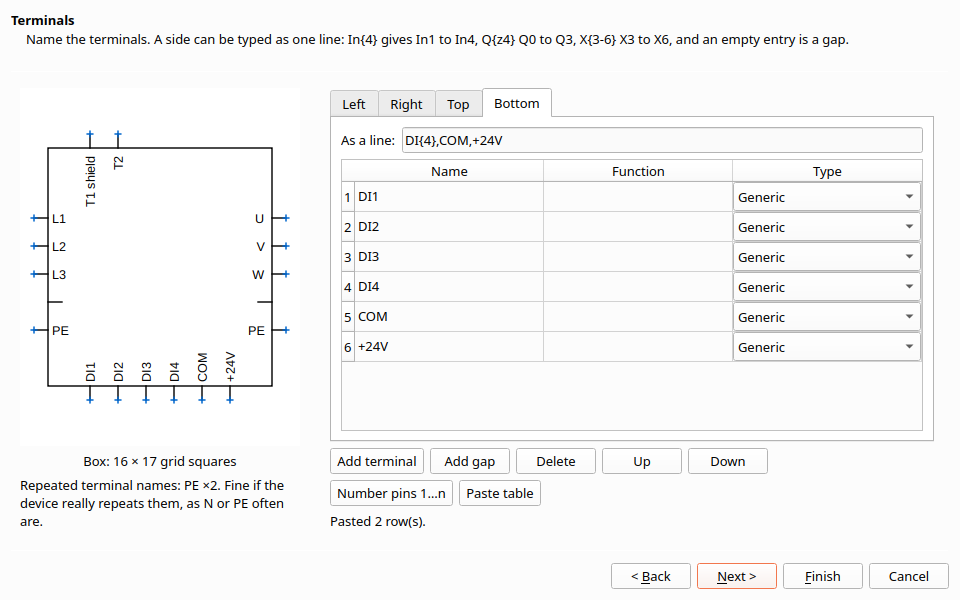The width and height of the screenshot is (960, 600).
Task: Click Number pins 1...n button
Action: coord(391,493)
